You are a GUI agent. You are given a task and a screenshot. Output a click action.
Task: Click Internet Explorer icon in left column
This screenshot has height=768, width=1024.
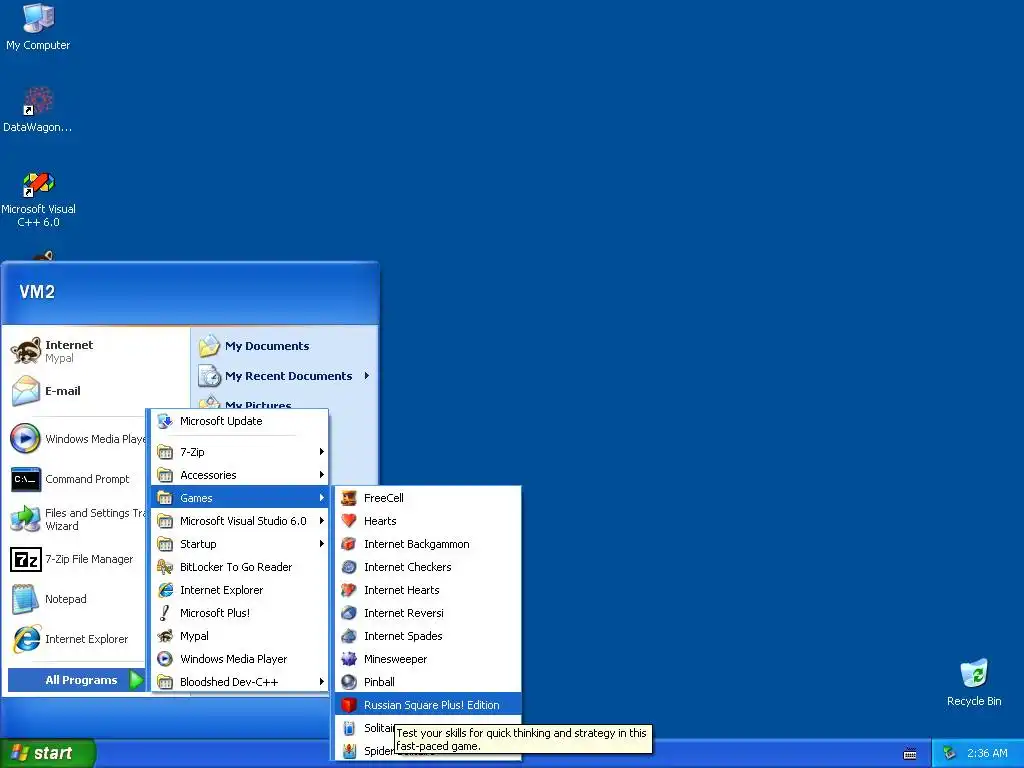(x=26, y=639)
